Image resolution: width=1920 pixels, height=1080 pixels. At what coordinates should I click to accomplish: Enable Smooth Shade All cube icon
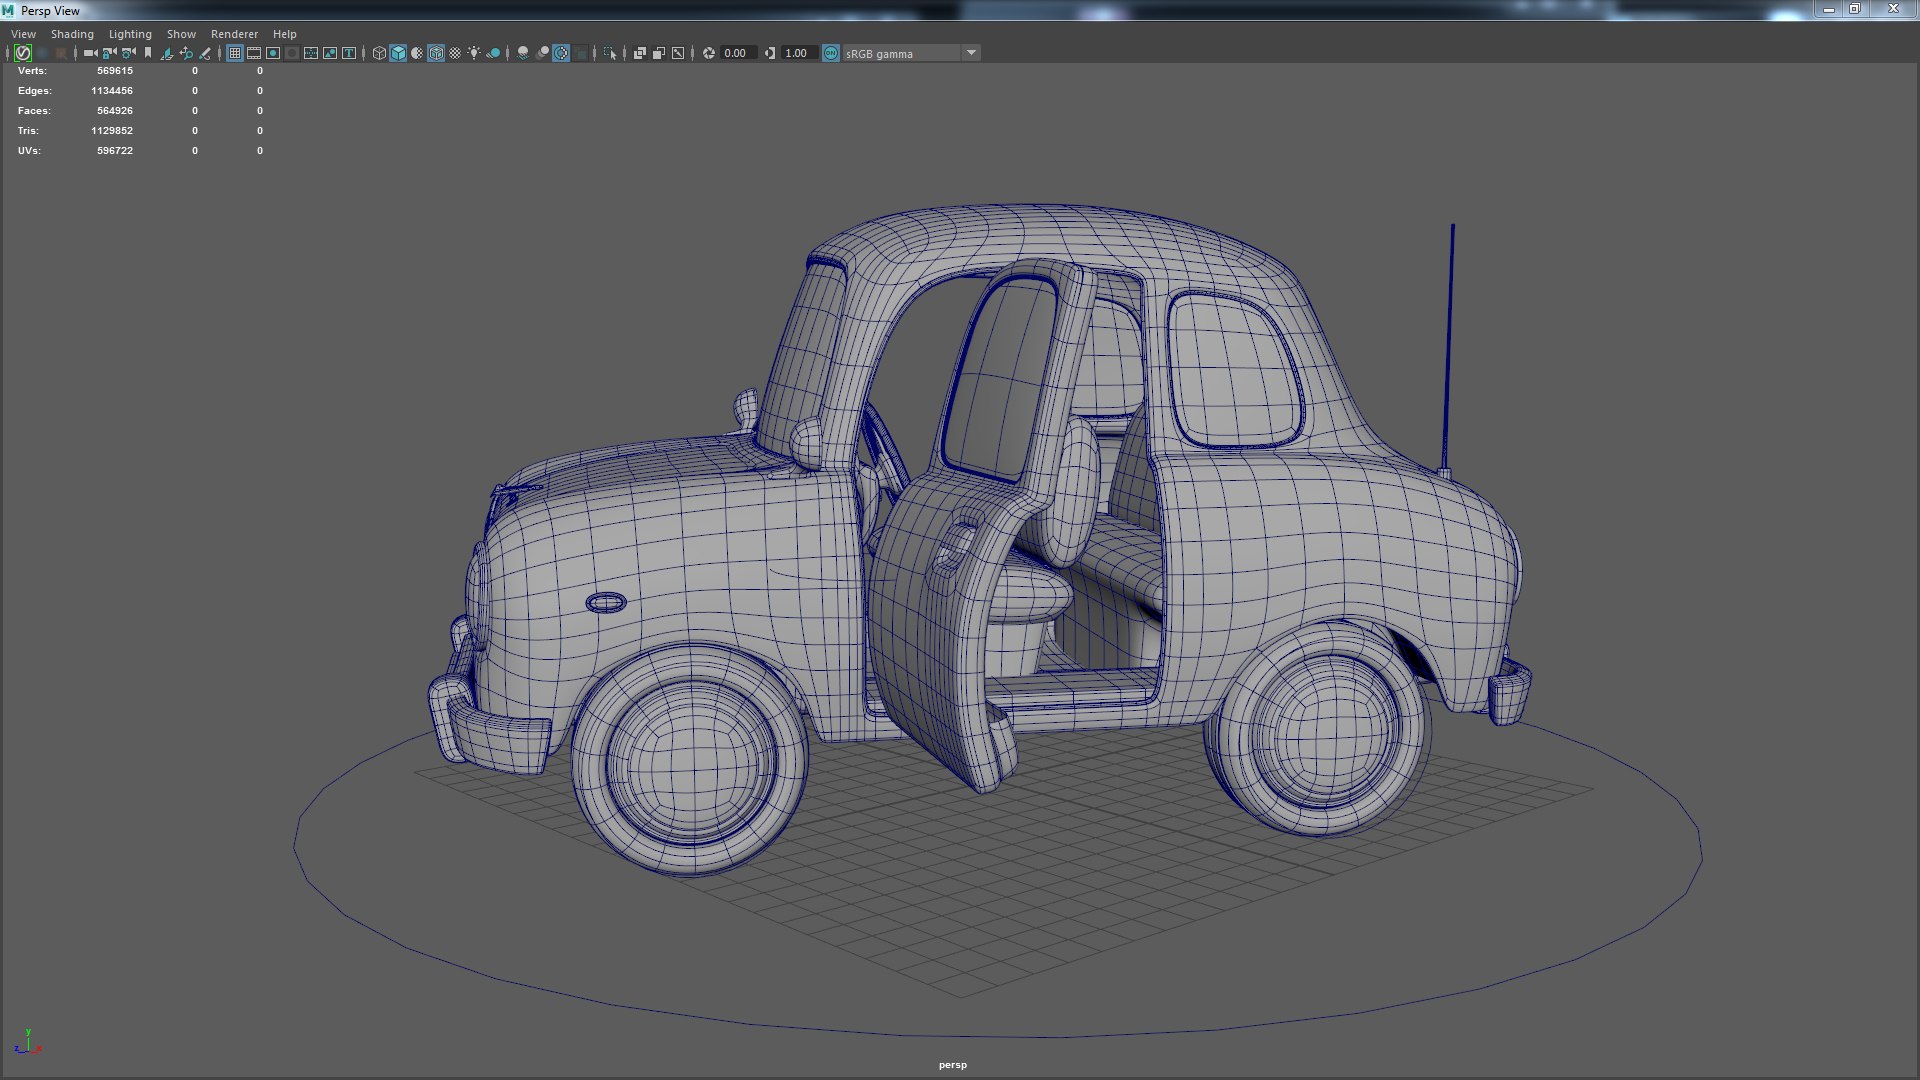[x=398, y=53]
